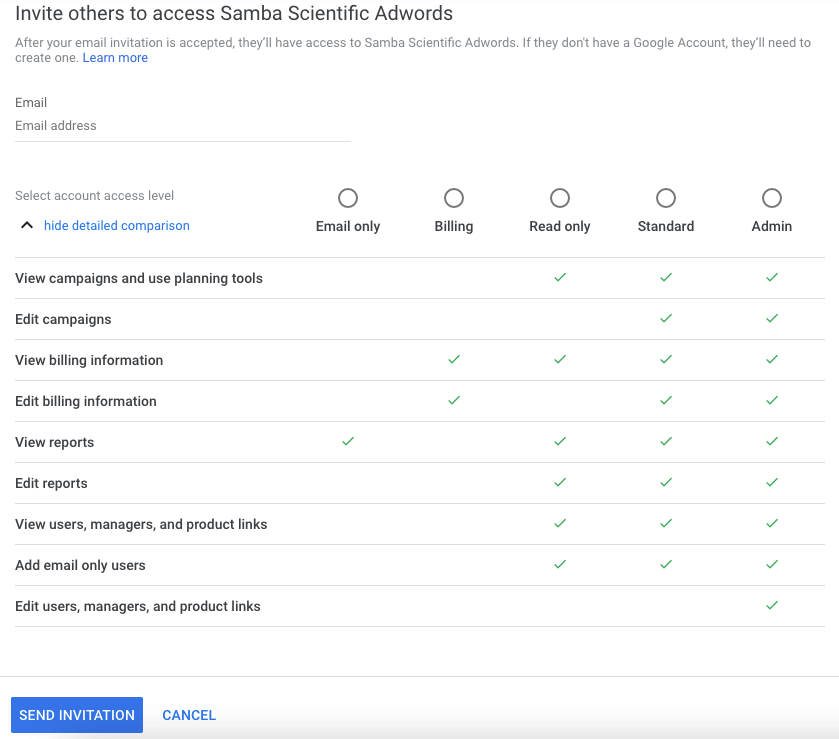Click the Read only checkmark for View billing information

coord(560,359)
